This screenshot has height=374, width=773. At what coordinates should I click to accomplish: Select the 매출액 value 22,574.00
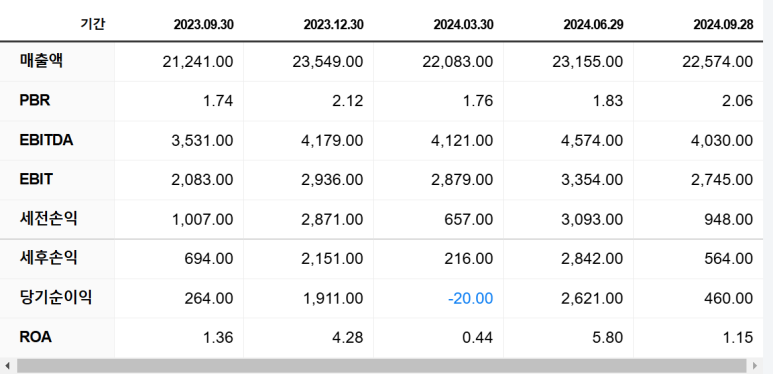[718, 62]
